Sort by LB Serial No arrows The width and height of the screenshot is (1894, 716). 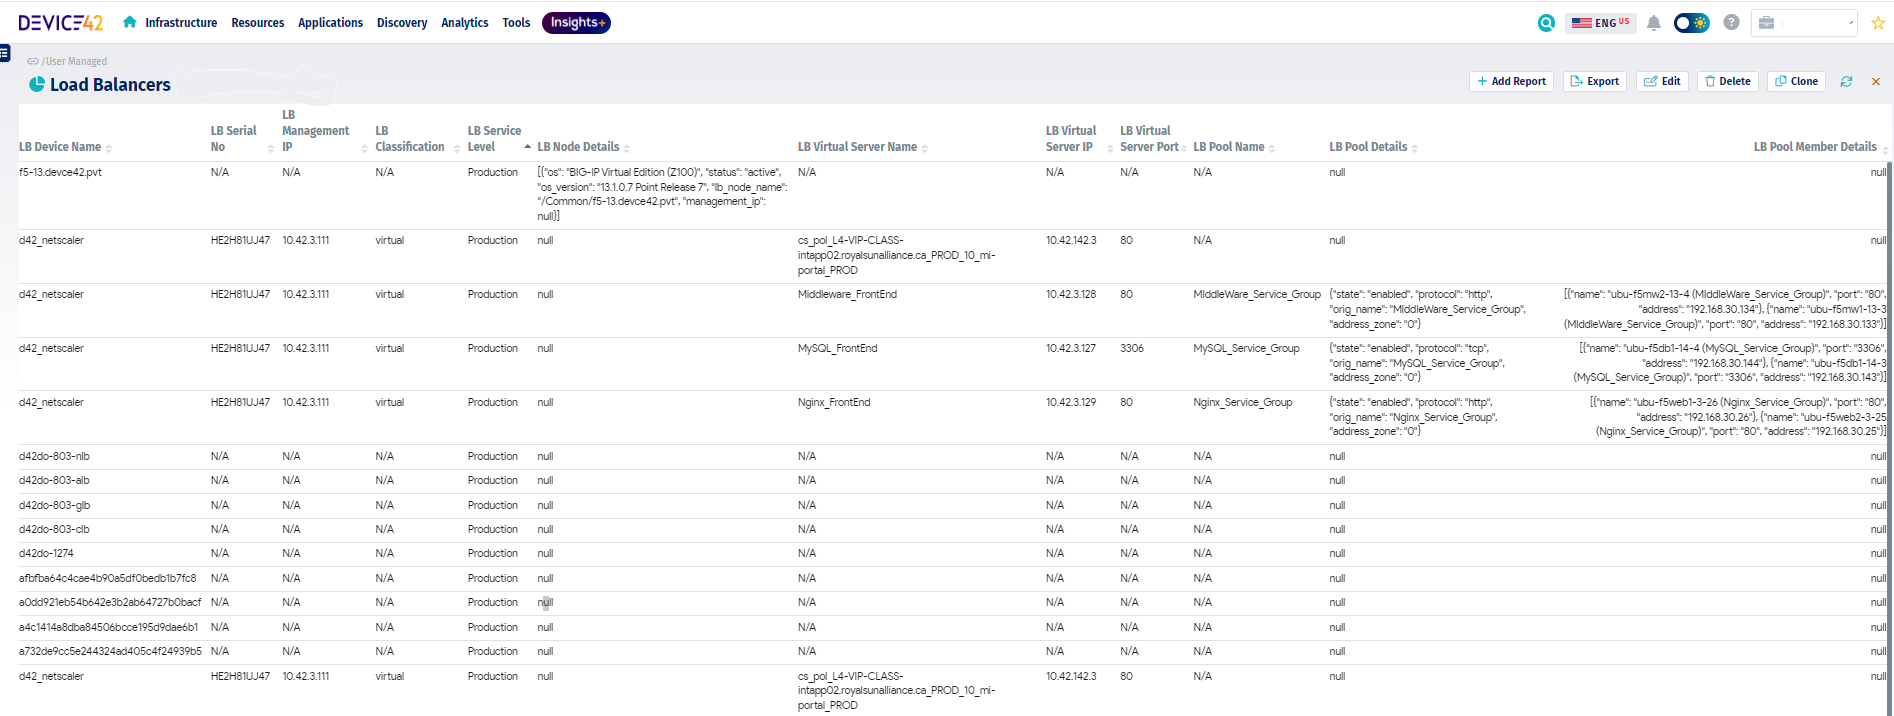point(271,148)
